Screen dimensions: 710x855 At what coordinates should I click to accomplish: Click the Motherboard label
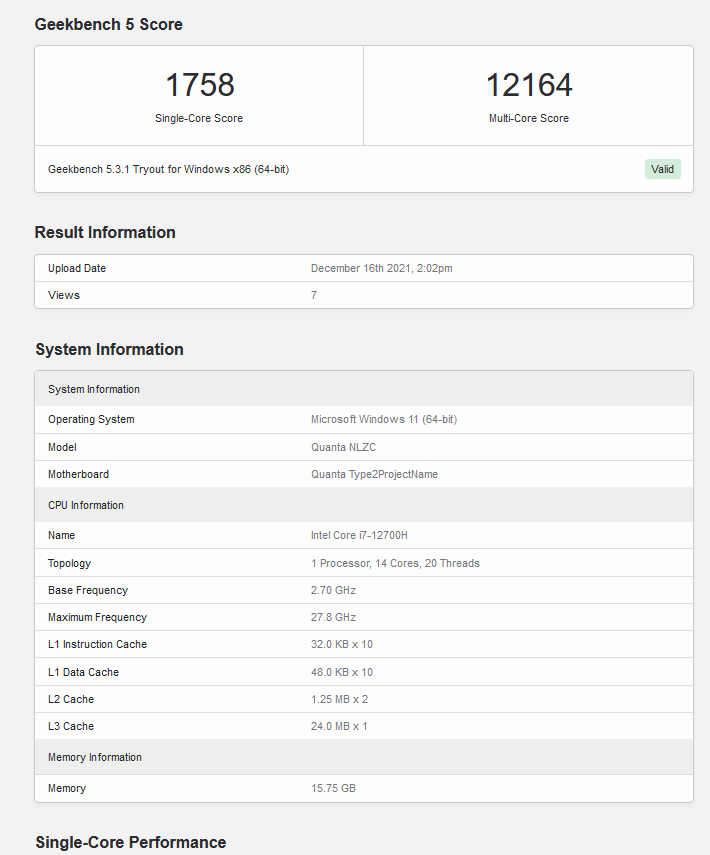click(79, 474)
